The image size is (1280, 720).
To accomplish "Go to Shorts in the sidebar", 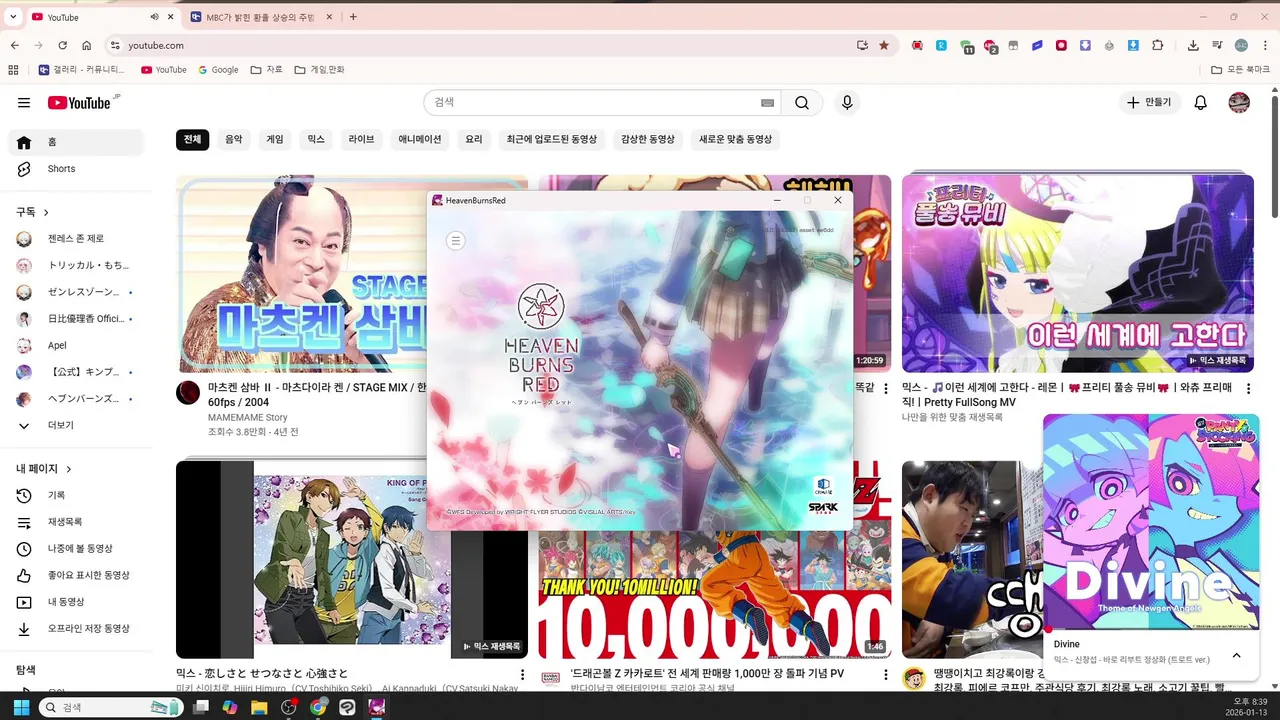I will [x=76, y=169].
